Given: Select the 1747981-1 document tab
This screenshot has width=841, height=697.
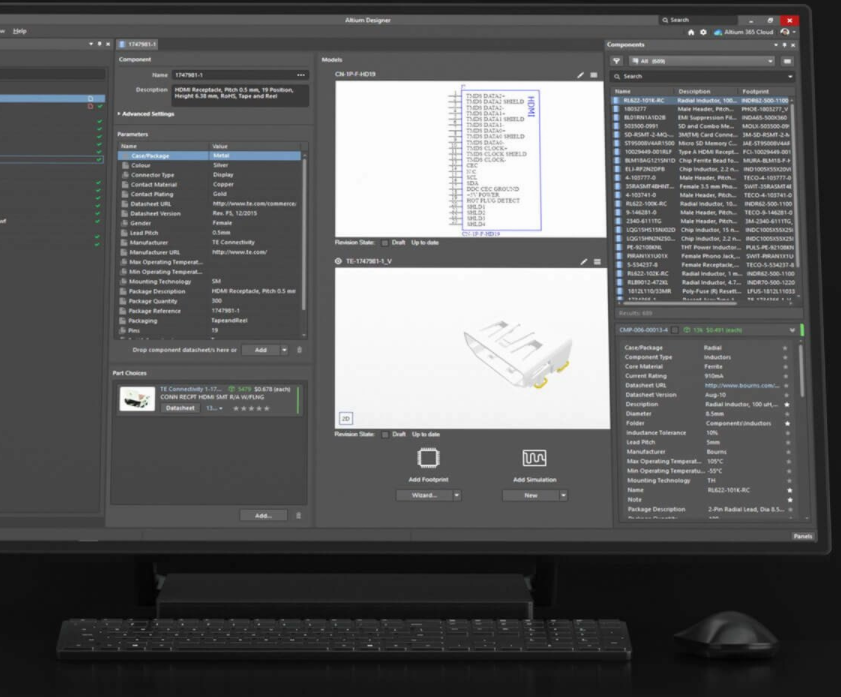Looking at the screenshot, I should click(137, 45).
